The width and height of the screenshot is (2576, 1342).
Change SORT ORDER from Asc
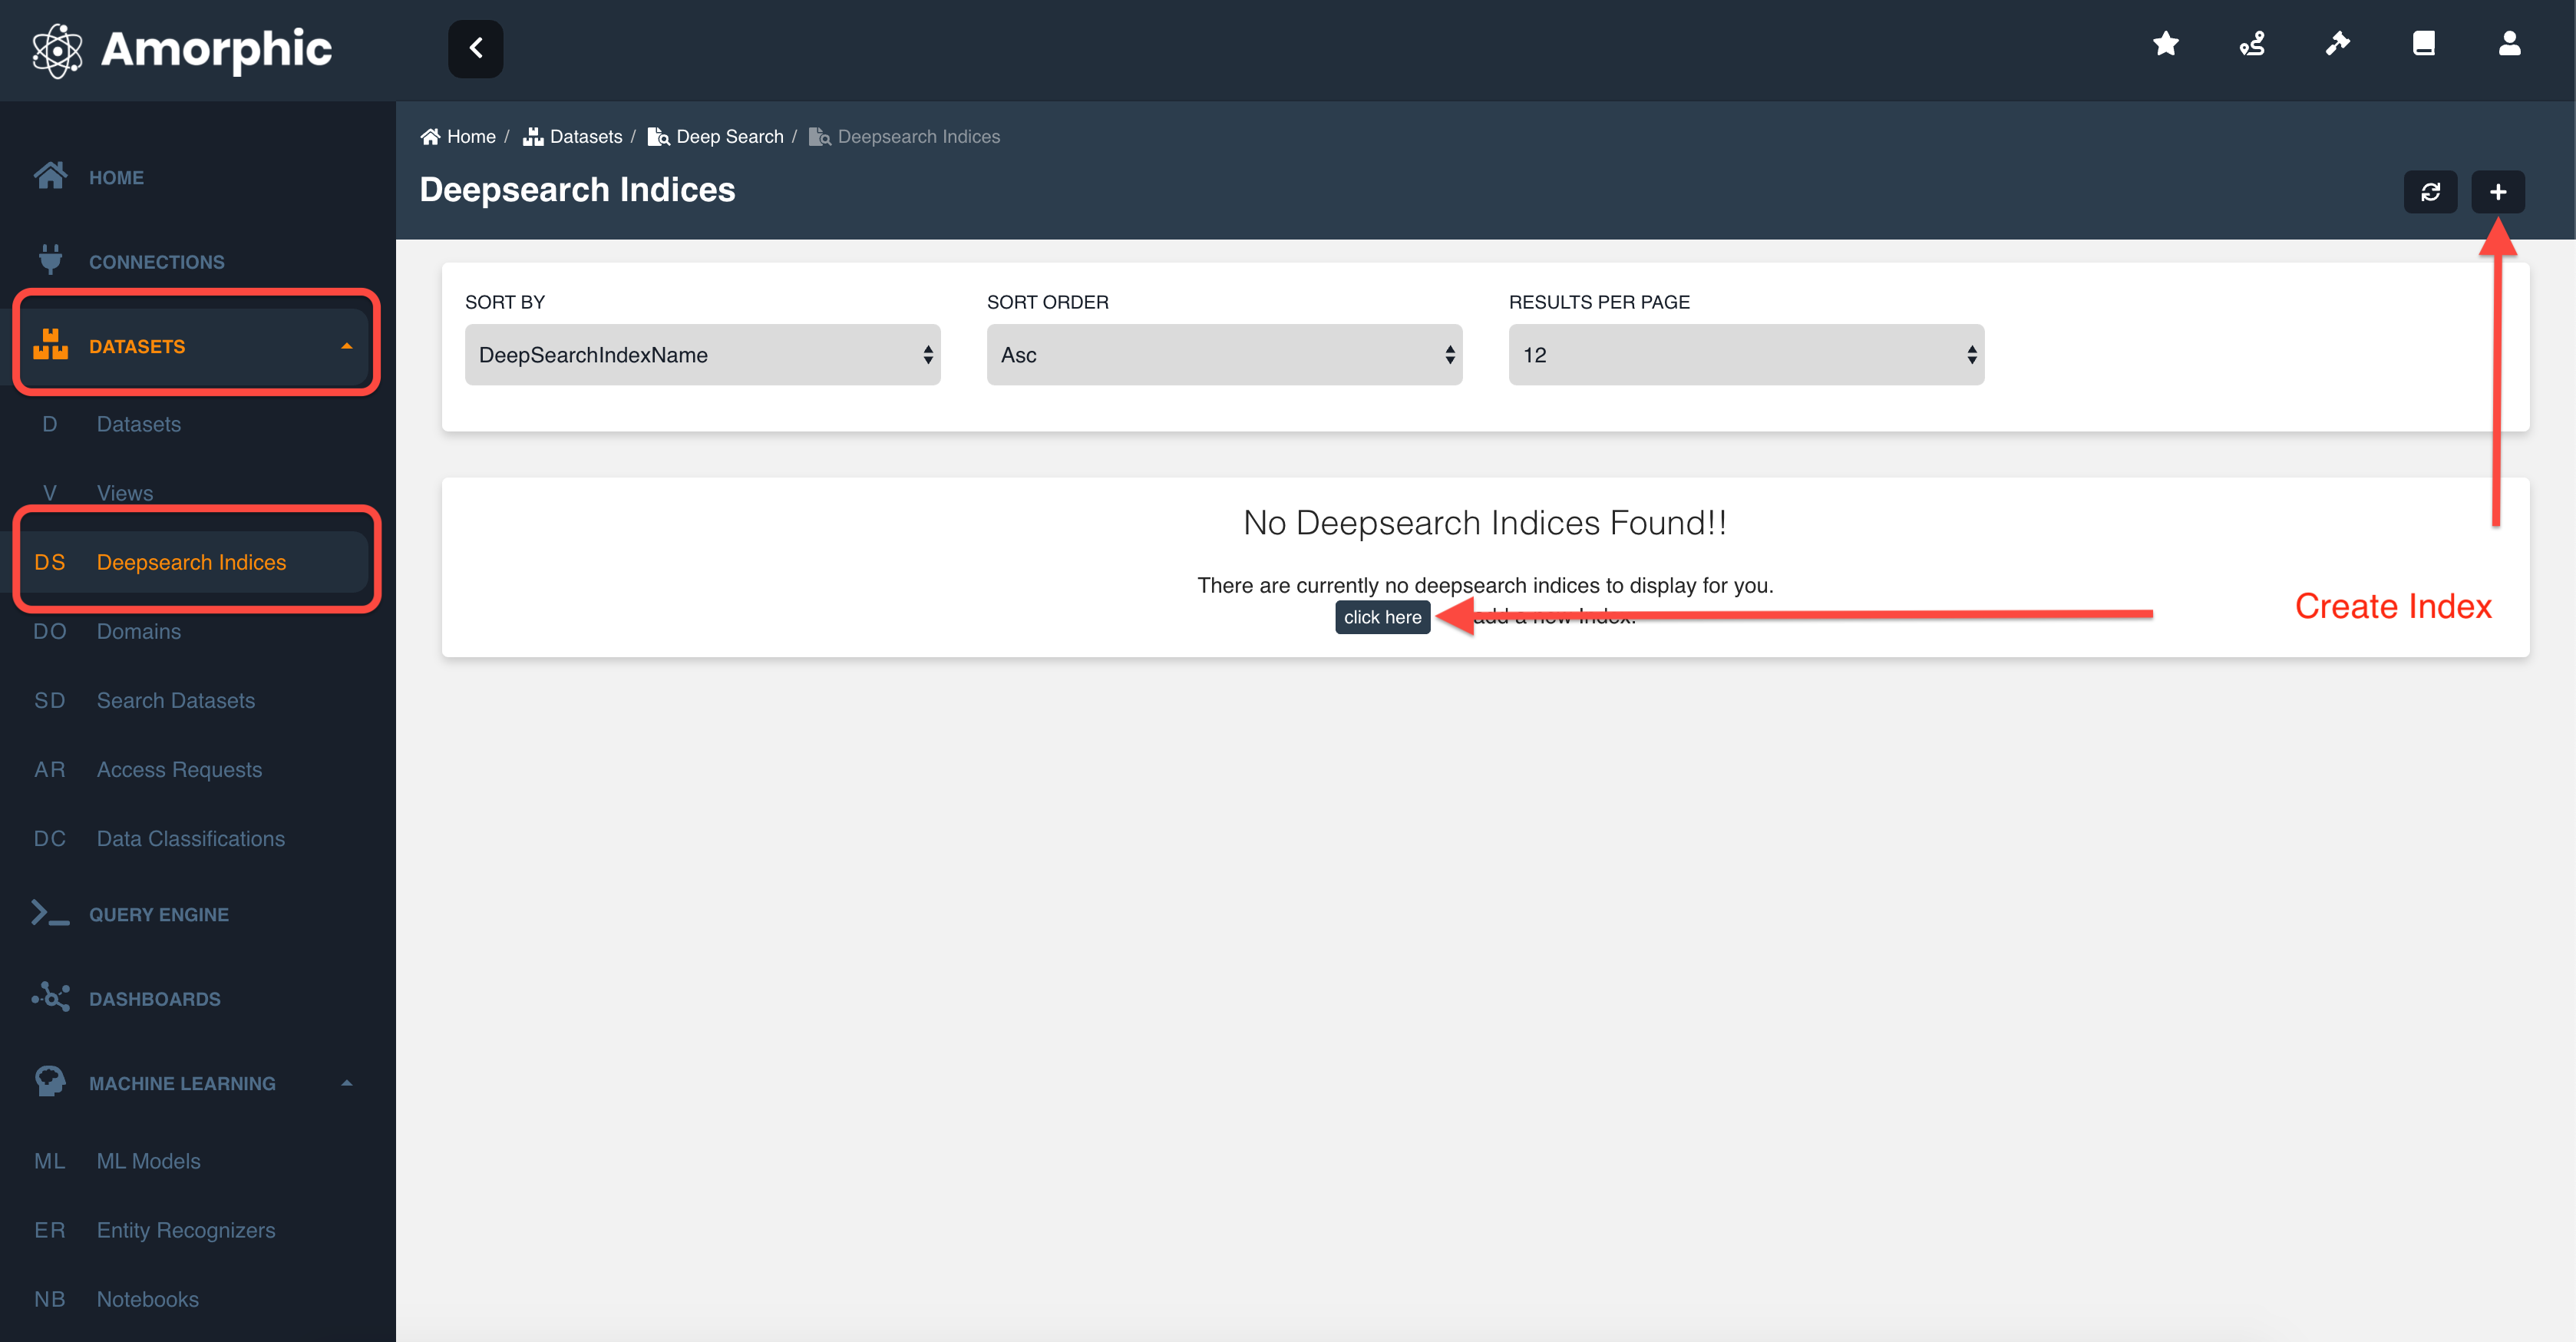(1224, 354)
